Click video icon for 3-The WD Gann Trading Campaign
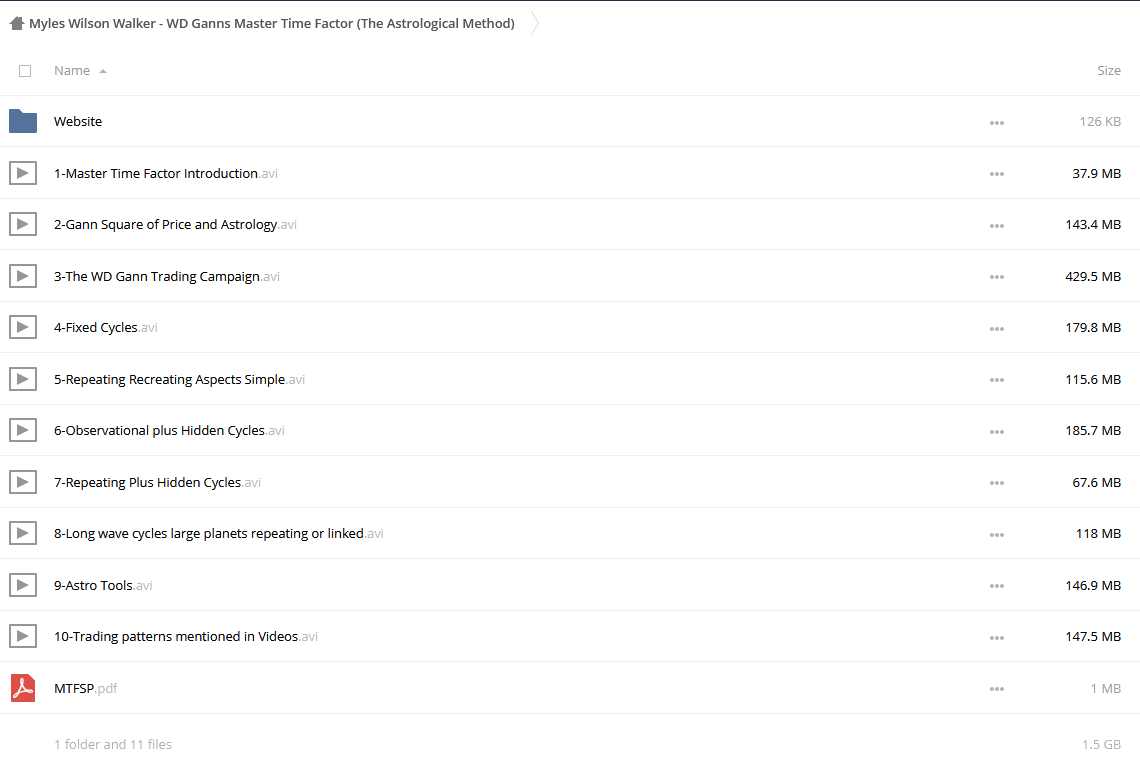The height and width of the screenshot is (763, 1140). [x=23, y=276]
